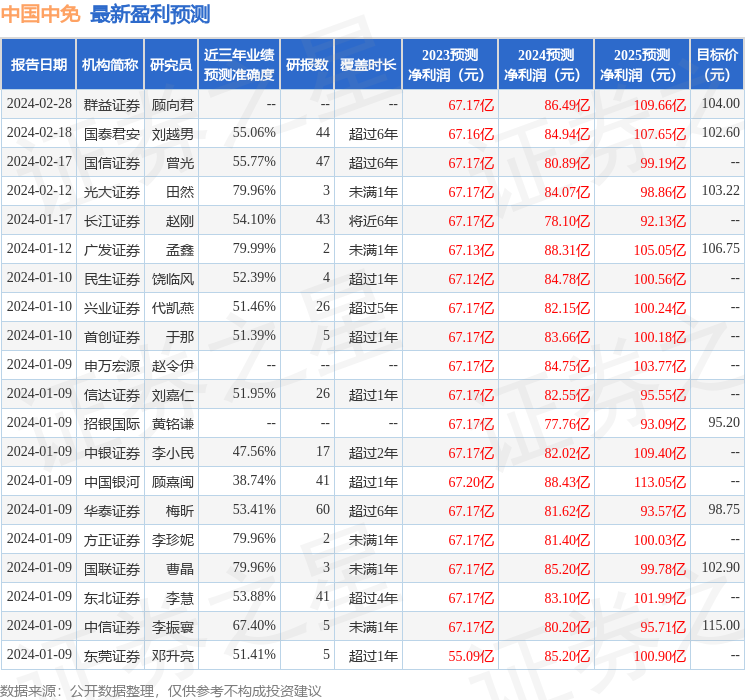Image resolution: width=745 pixels, height=700 pixels.
Task: Click target price 104.00
Action: point(721,104)
